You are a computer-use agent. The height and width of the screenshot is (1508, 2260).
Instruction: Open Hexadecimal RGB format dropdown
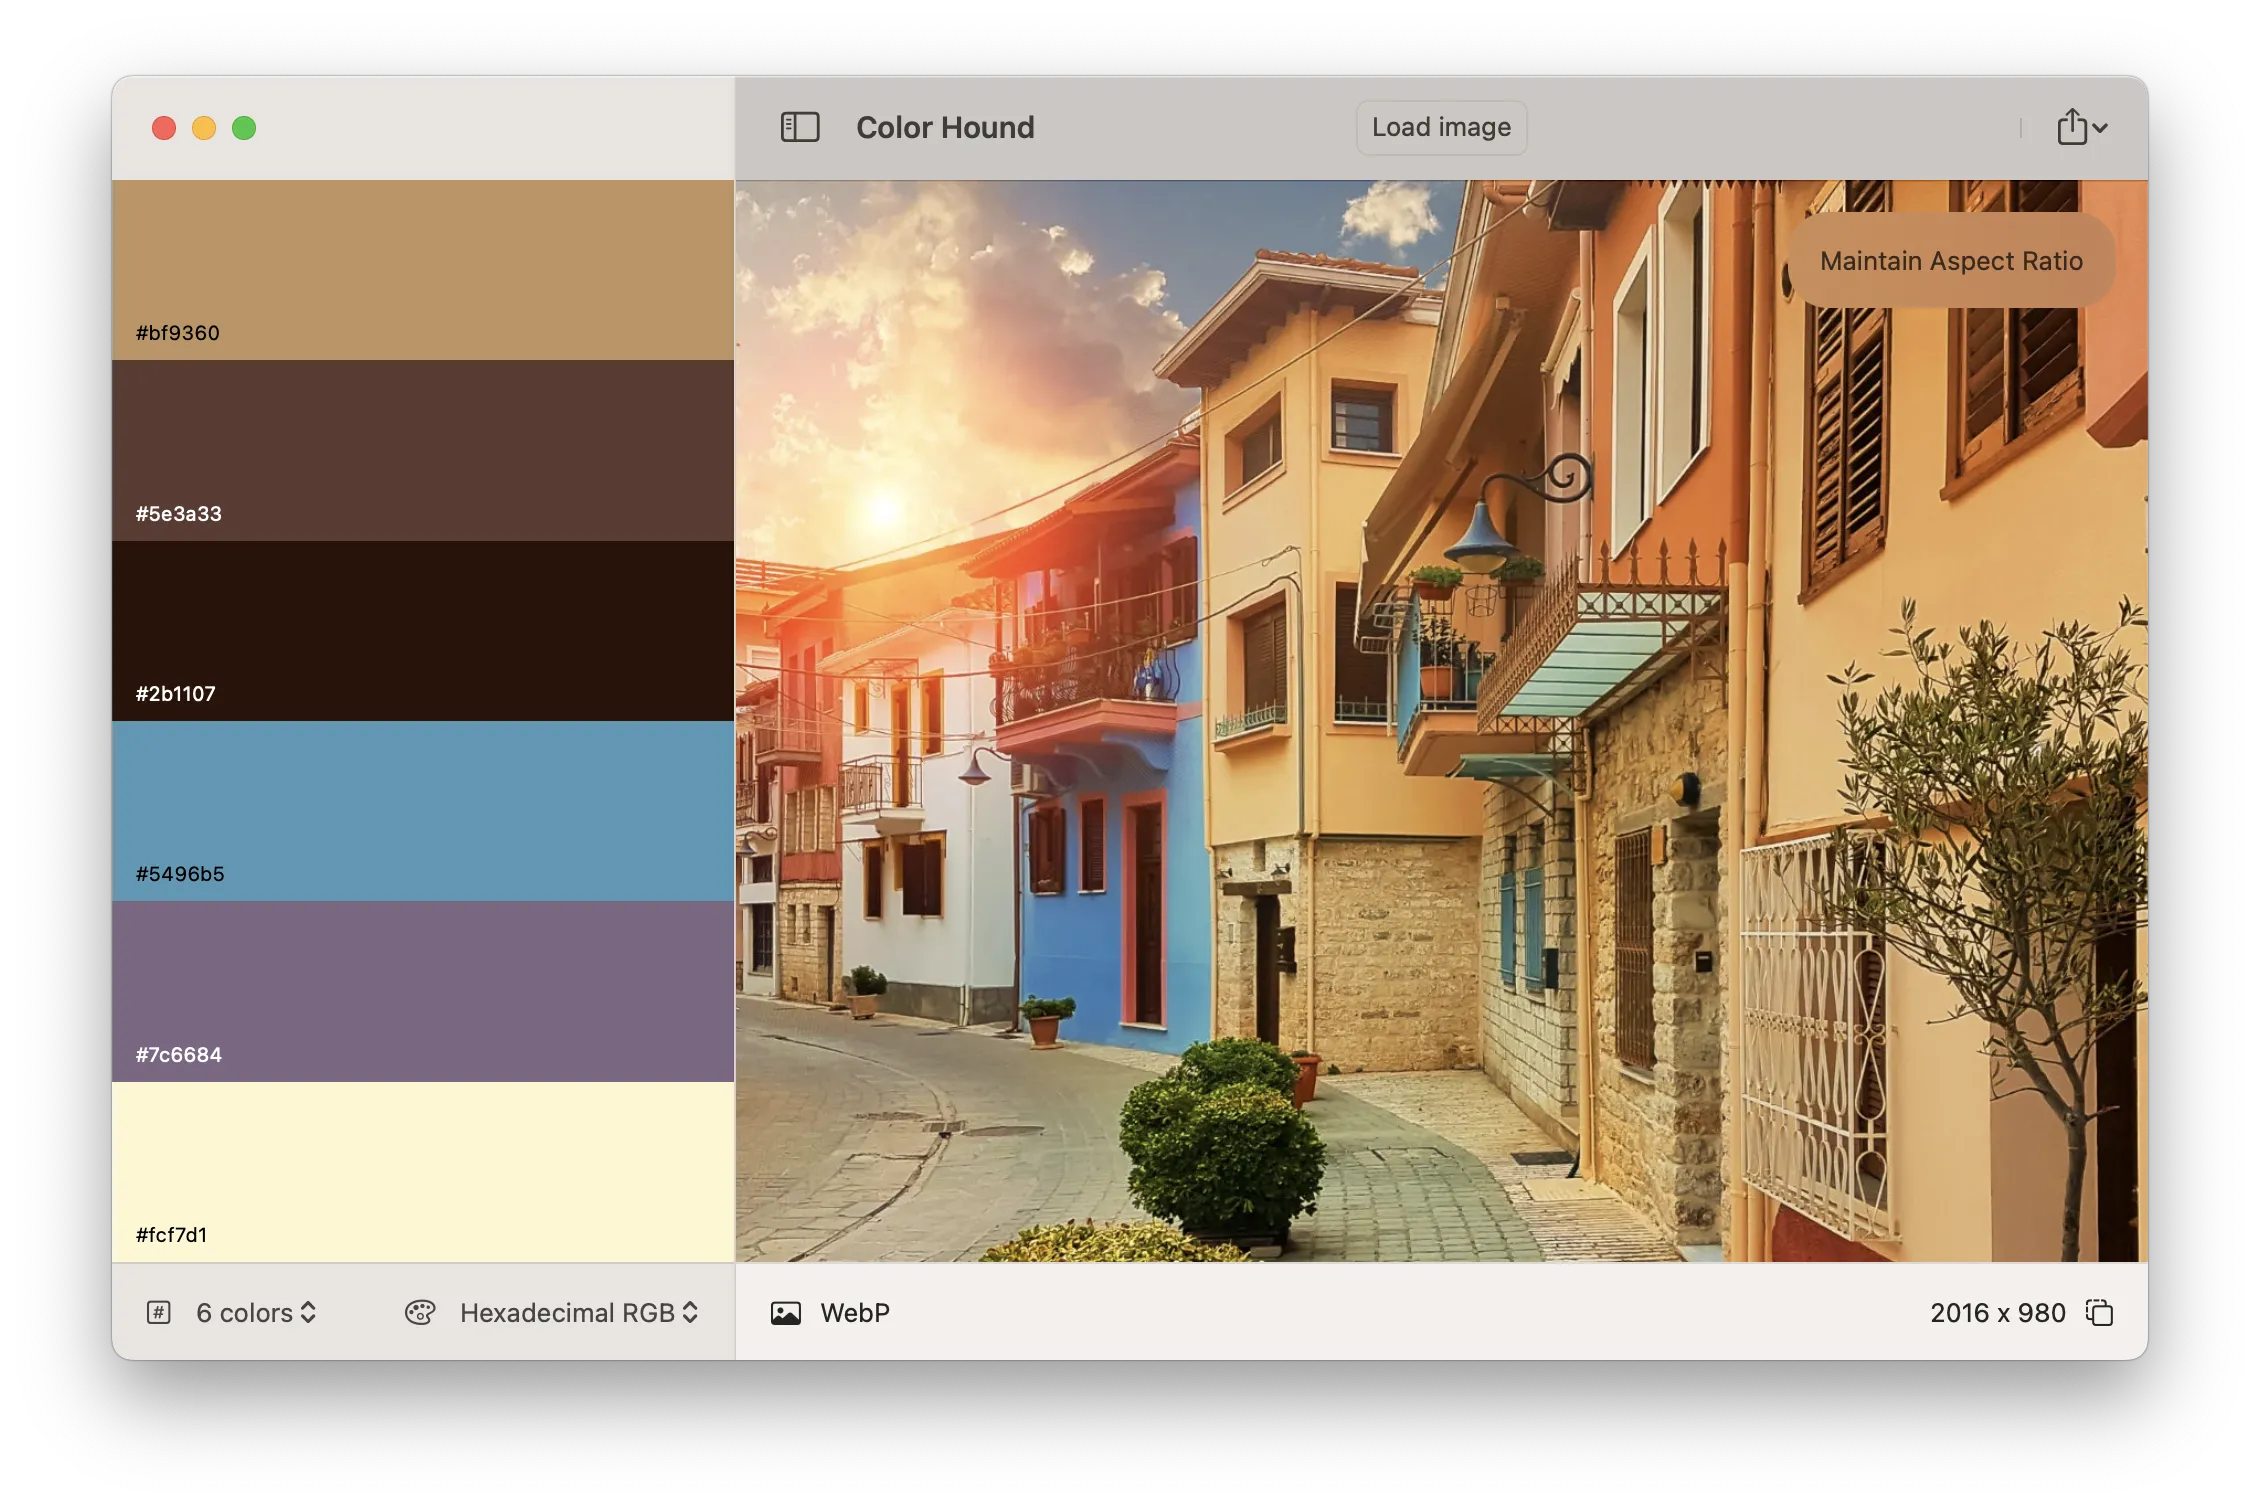578,1312
